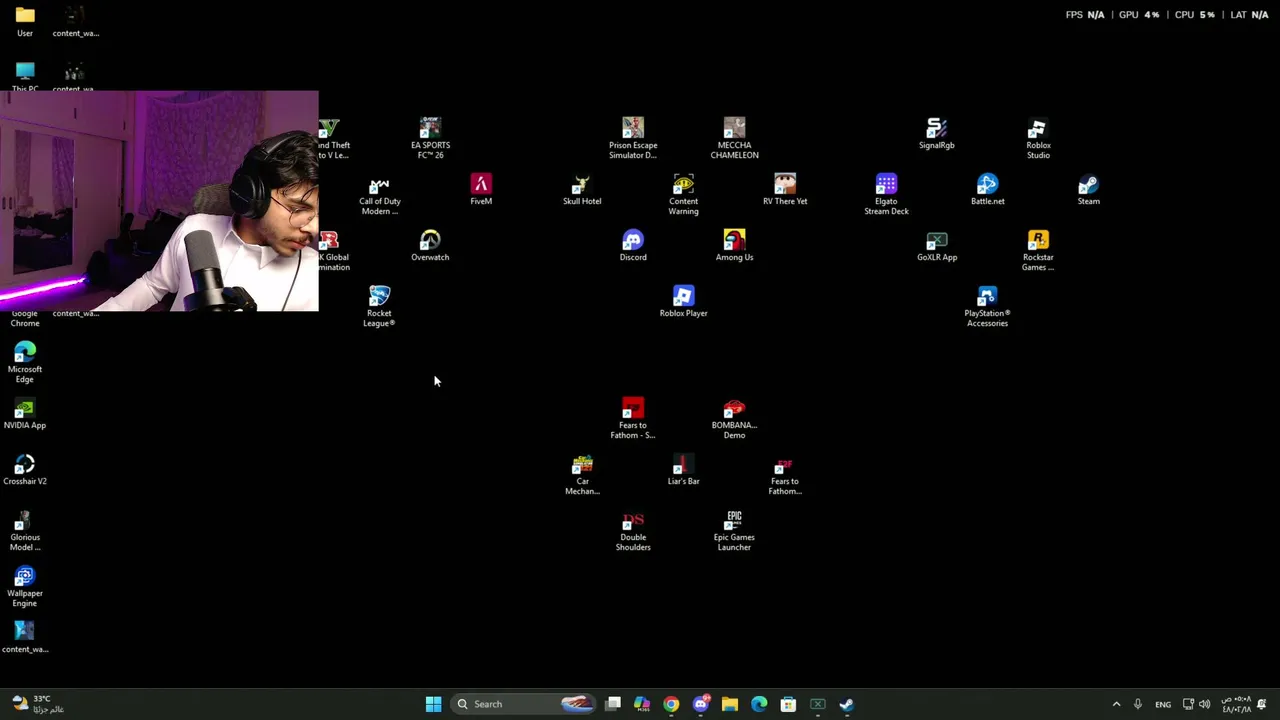Open File Explorer from the taskbar
Image resolution: width=1280 pixels, height=720 pixels.
tap(730, 704)
